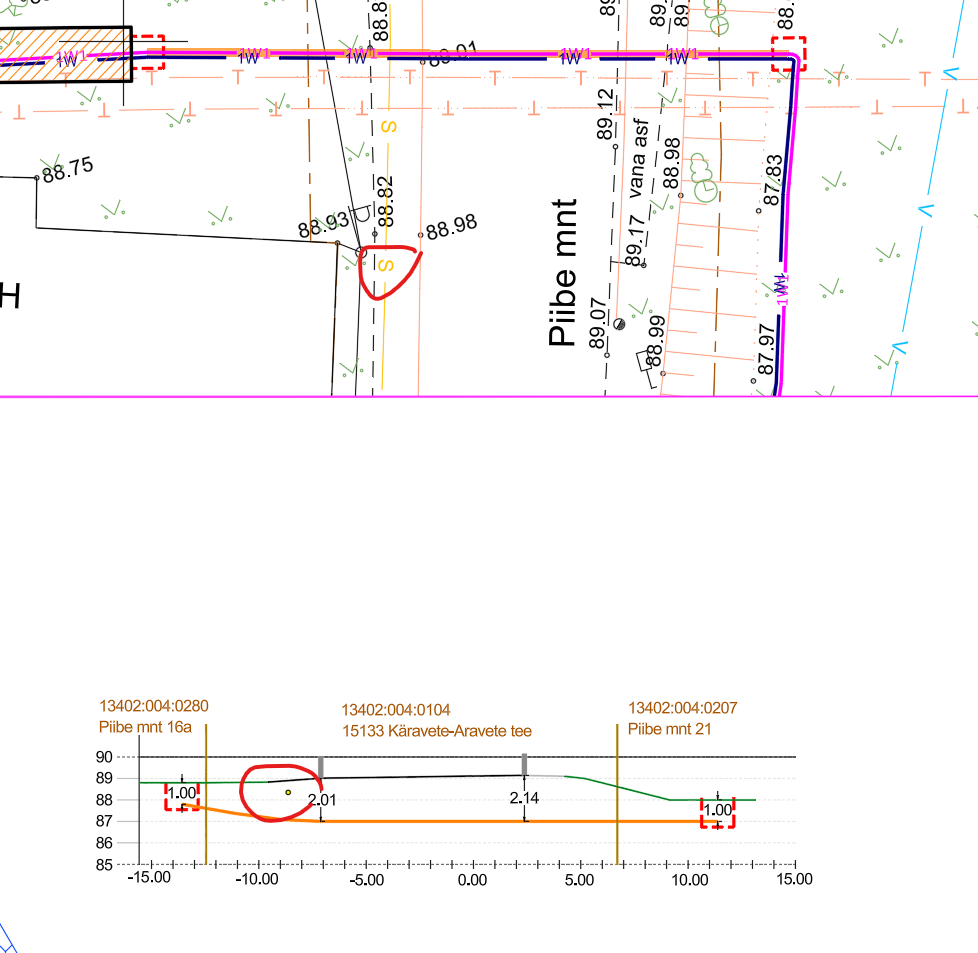Select the 2.01 depth dimension in the profile

[323, 800]
